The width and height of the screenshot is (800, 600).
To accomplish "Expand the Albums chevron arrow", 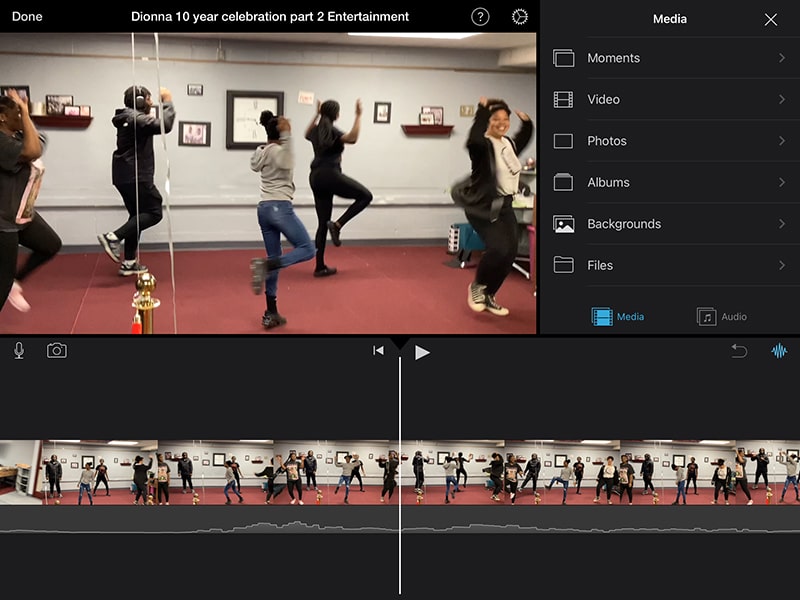I will [x=782, y=182].
